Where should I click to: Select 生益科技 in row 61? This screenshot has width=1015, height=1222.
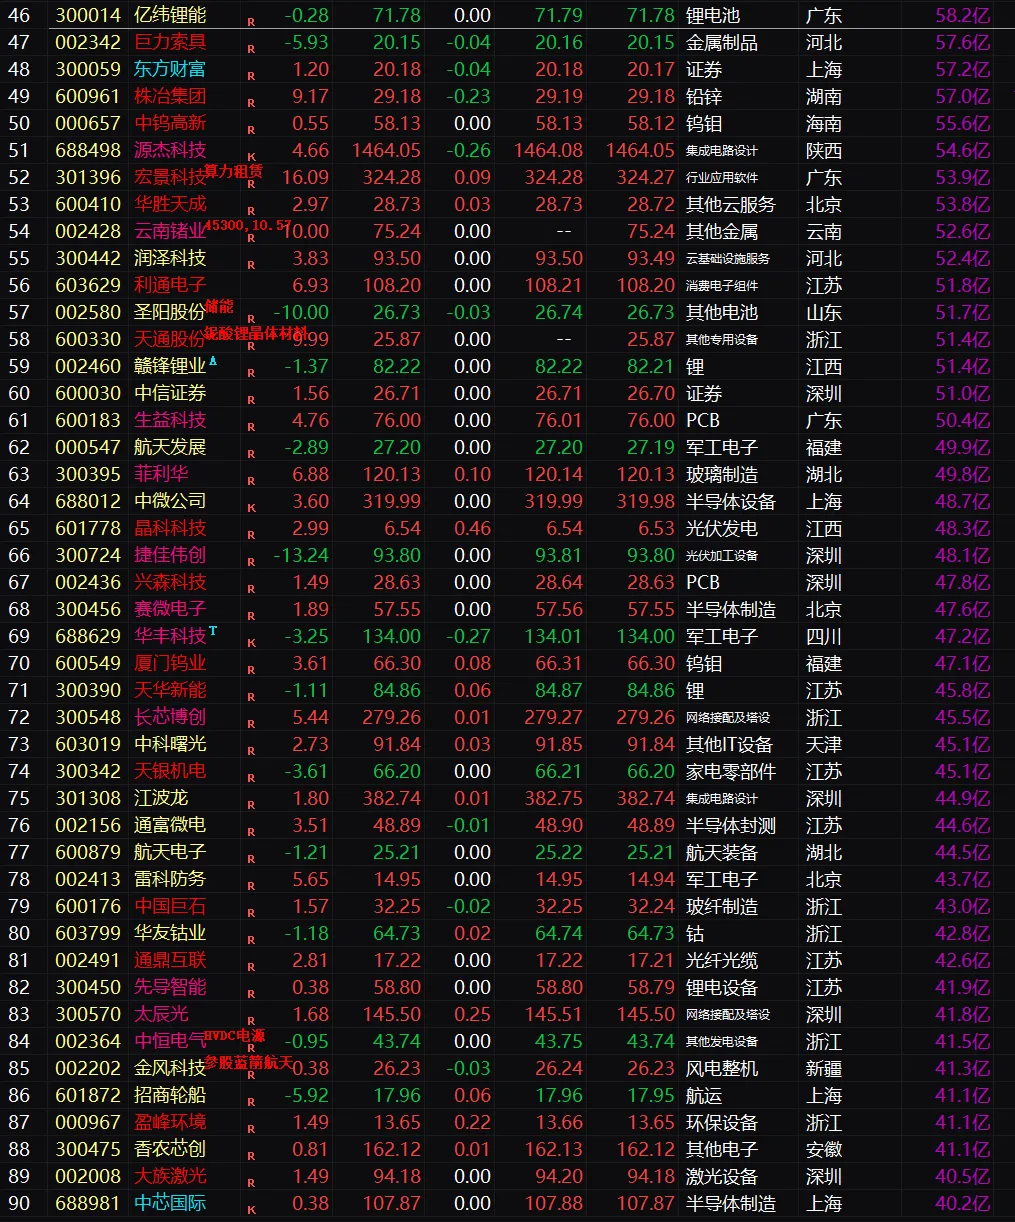170,420
